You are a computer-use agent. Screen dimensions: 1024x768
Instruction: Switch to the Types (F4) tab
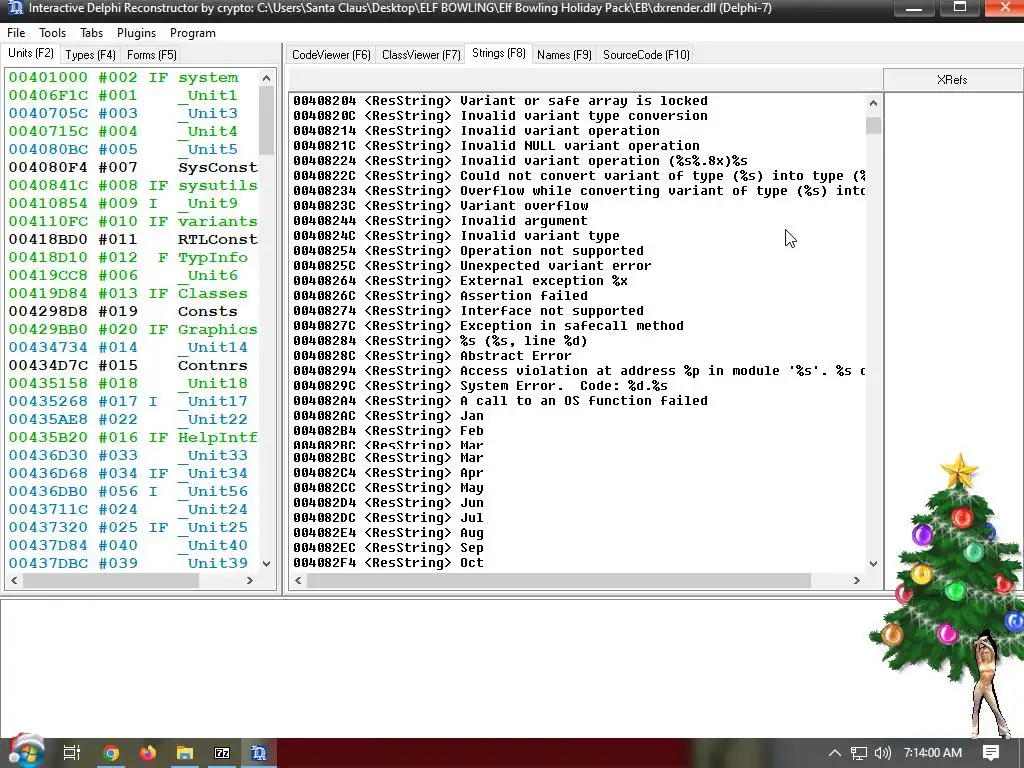pyautogui.click(x=90, y=55)
